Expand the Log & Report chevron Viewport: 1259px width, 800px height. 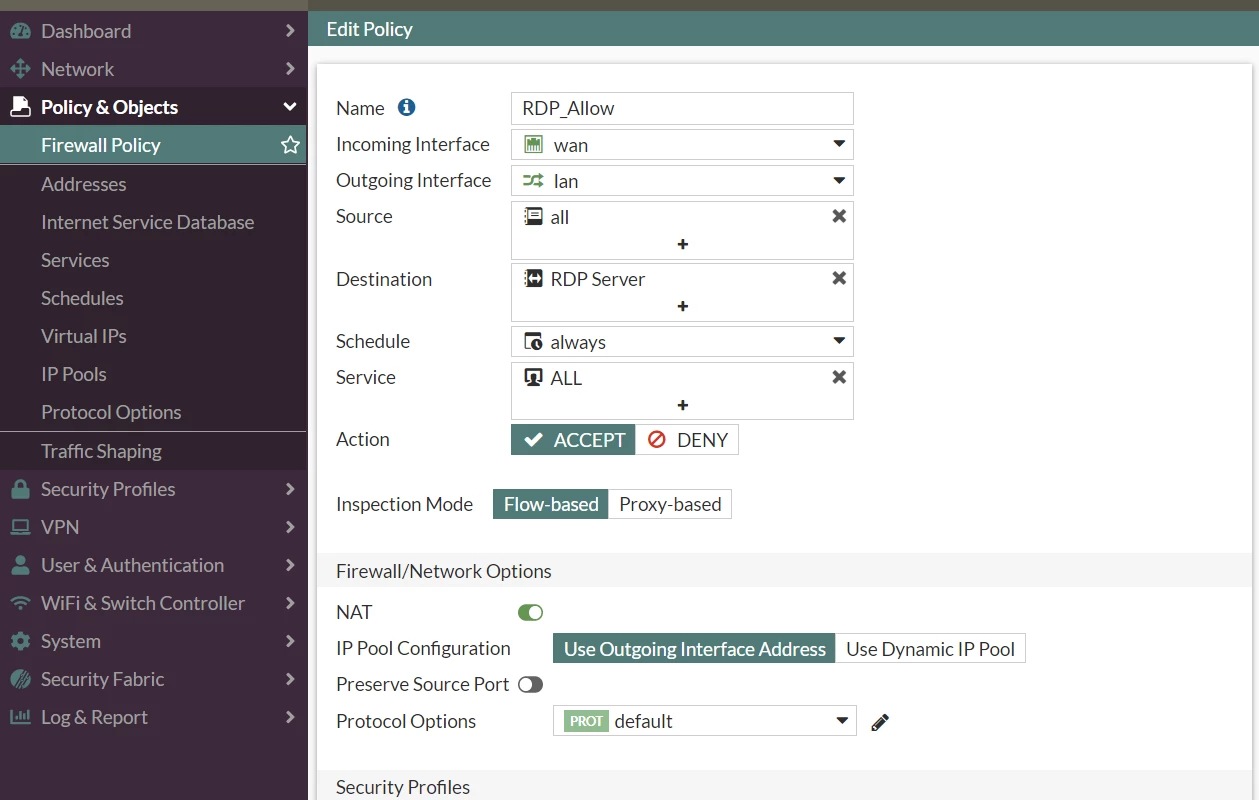pos(290,717)
